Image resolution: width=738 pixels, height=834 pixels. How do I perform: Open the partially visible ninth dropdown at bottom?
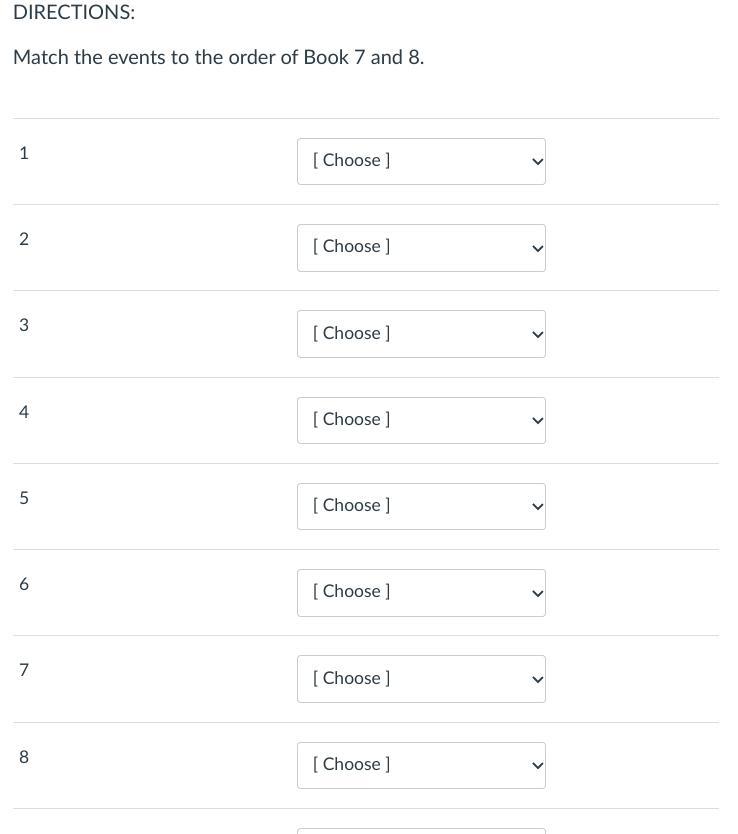pos(421,830)
